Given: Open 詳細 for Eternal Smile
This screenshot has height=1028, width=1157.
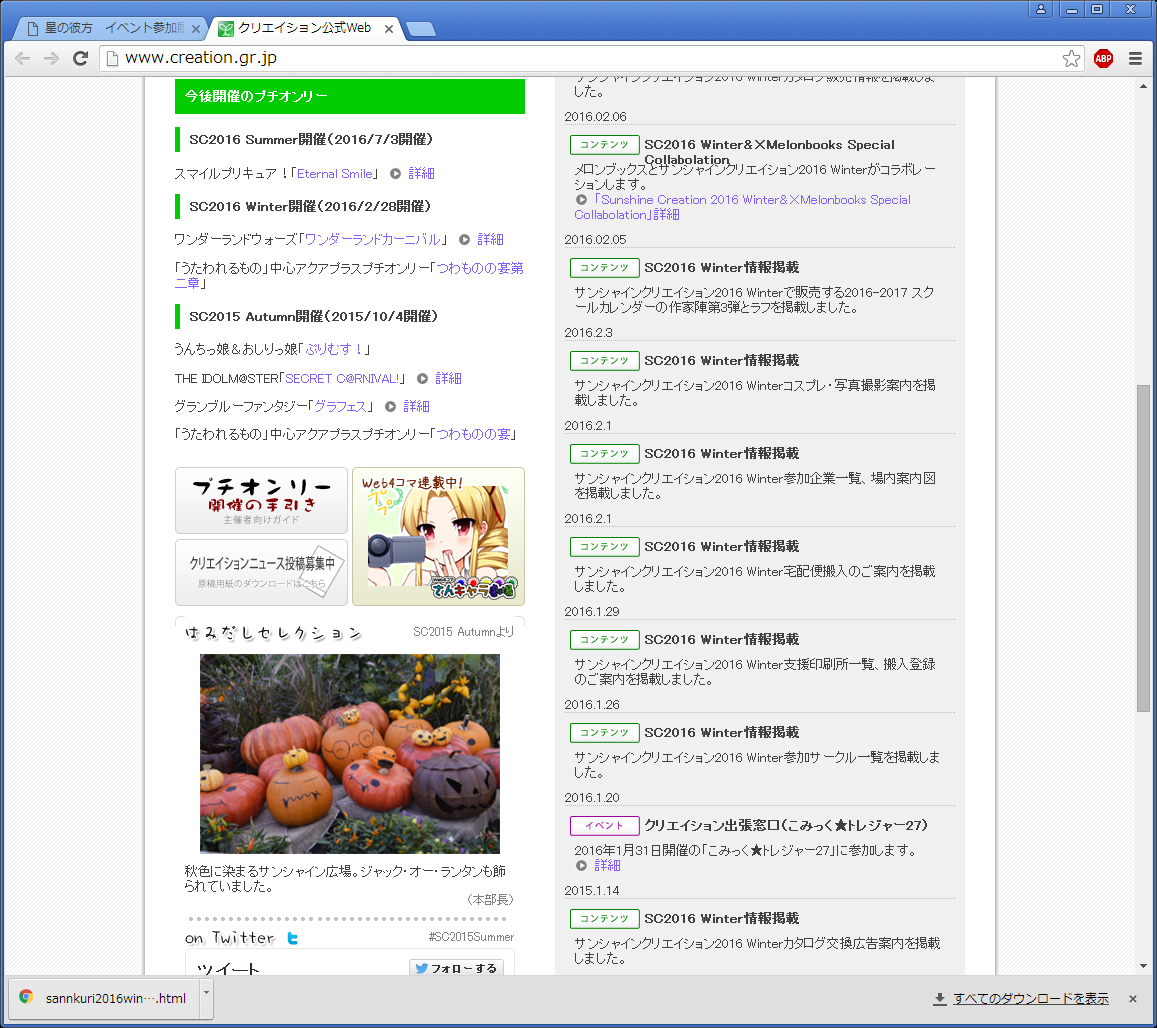Looking at the screenshot, I should tap(421, 173).
